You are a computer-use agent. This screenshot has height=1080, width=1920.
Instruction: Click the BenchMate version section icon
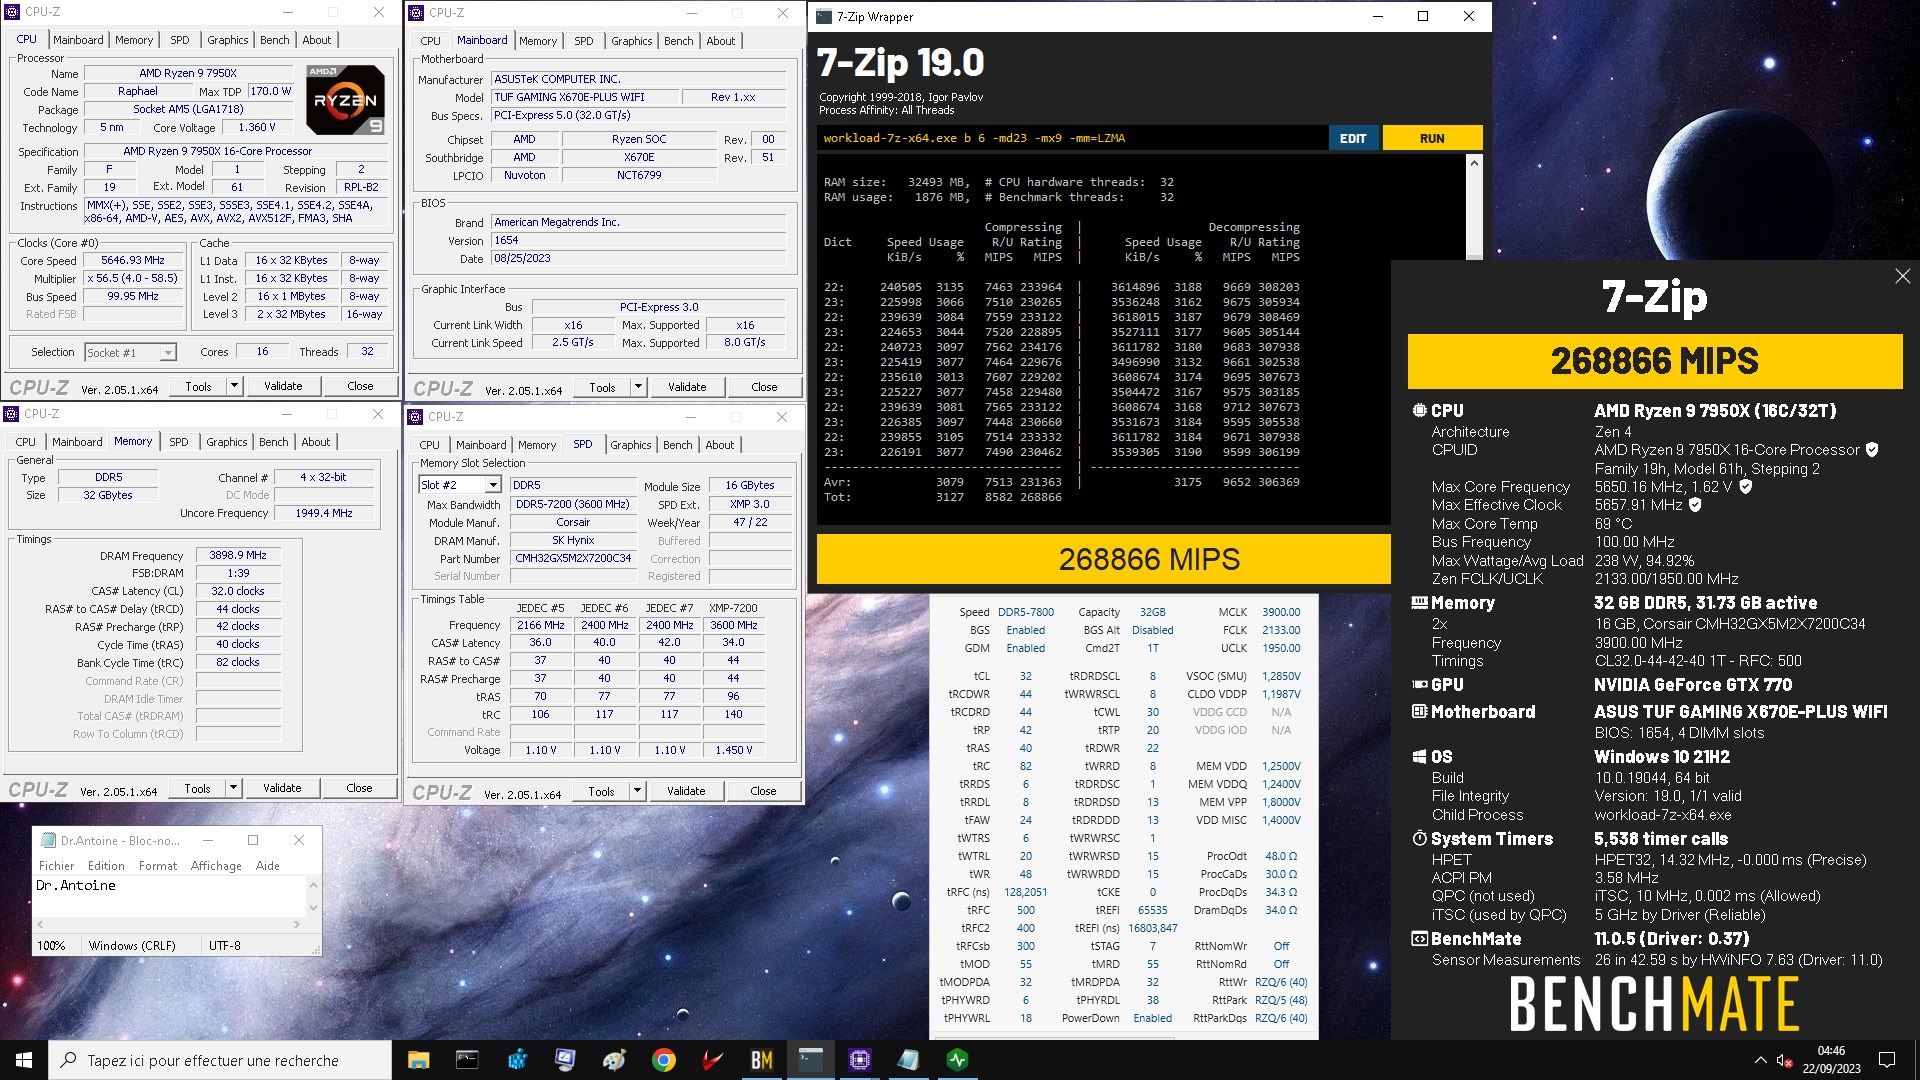[x=1419, y=939]
